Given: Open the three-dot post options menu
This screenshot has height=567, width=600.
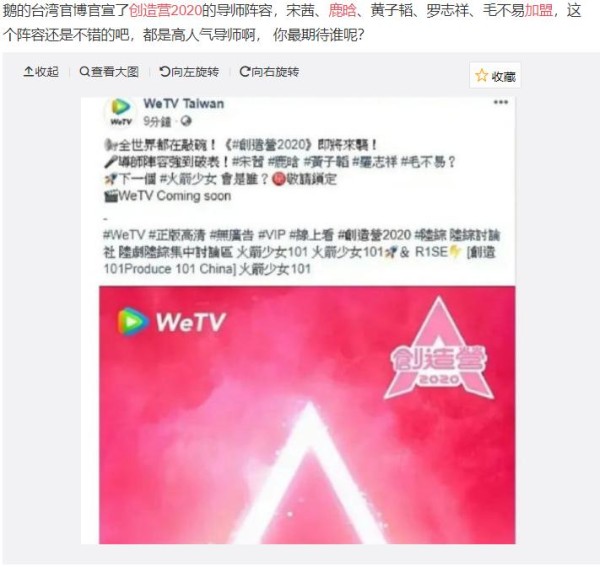Looking at the screenshot, I should click(x=501, y=102).
